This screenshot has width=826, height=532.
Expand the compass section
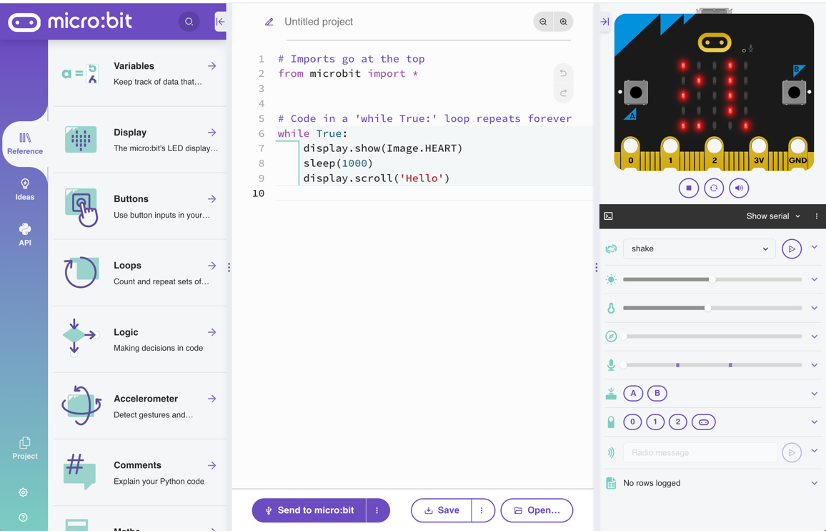(814, 336)
